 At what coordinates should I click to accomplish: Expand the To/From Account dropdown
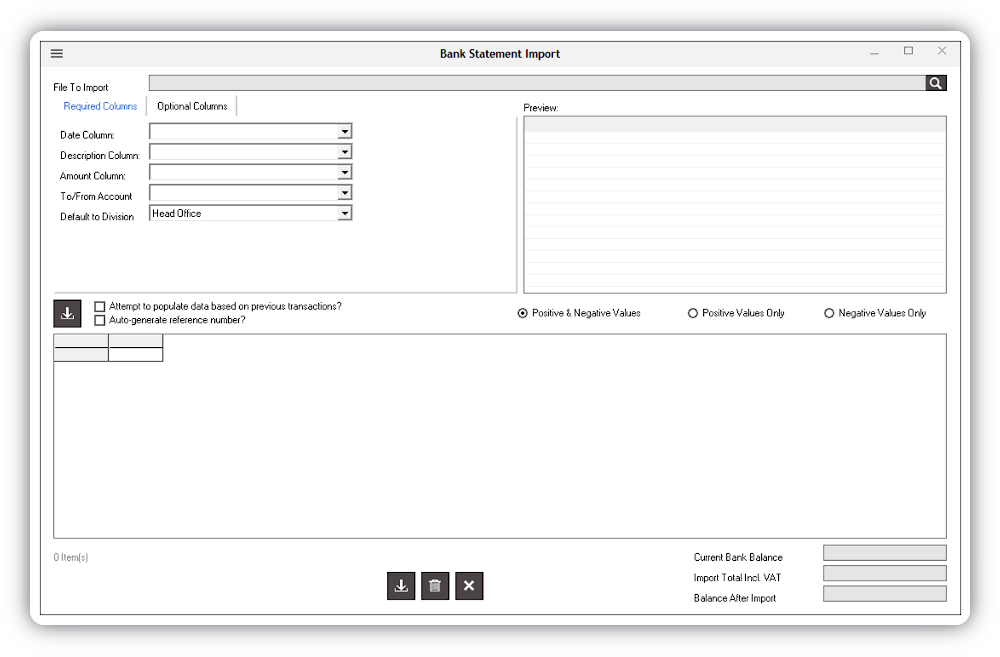[x=344, y=193]
